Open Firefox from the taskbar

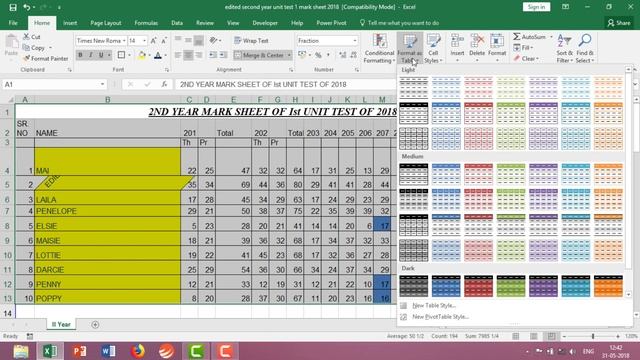[138, 351]
